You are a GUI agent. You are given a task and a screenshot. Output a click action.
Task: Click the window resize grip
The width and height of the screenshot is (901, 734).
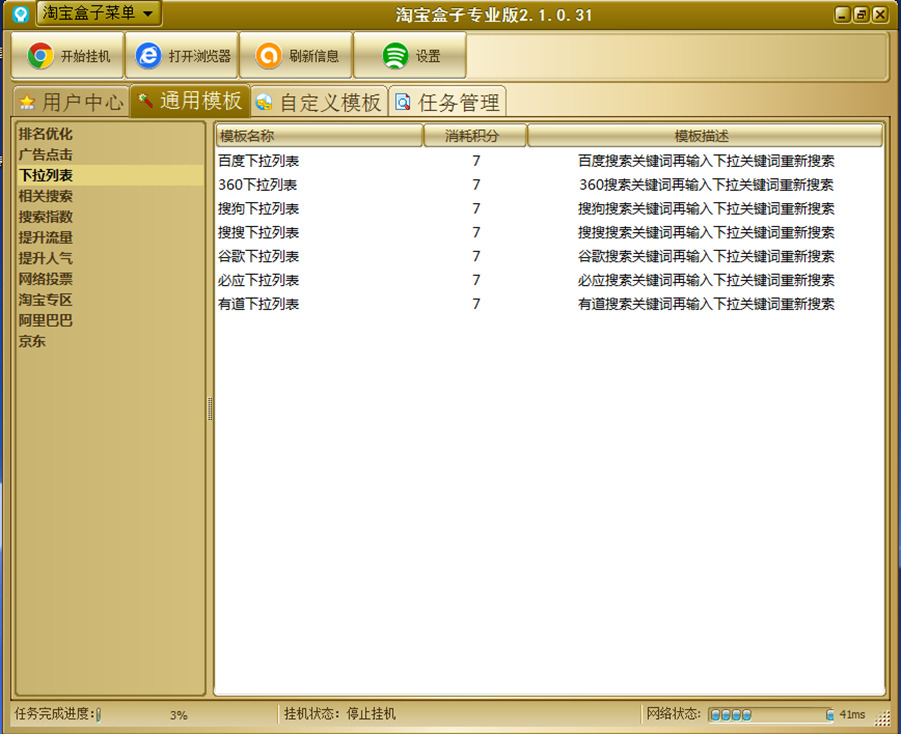tap(882, 717)
